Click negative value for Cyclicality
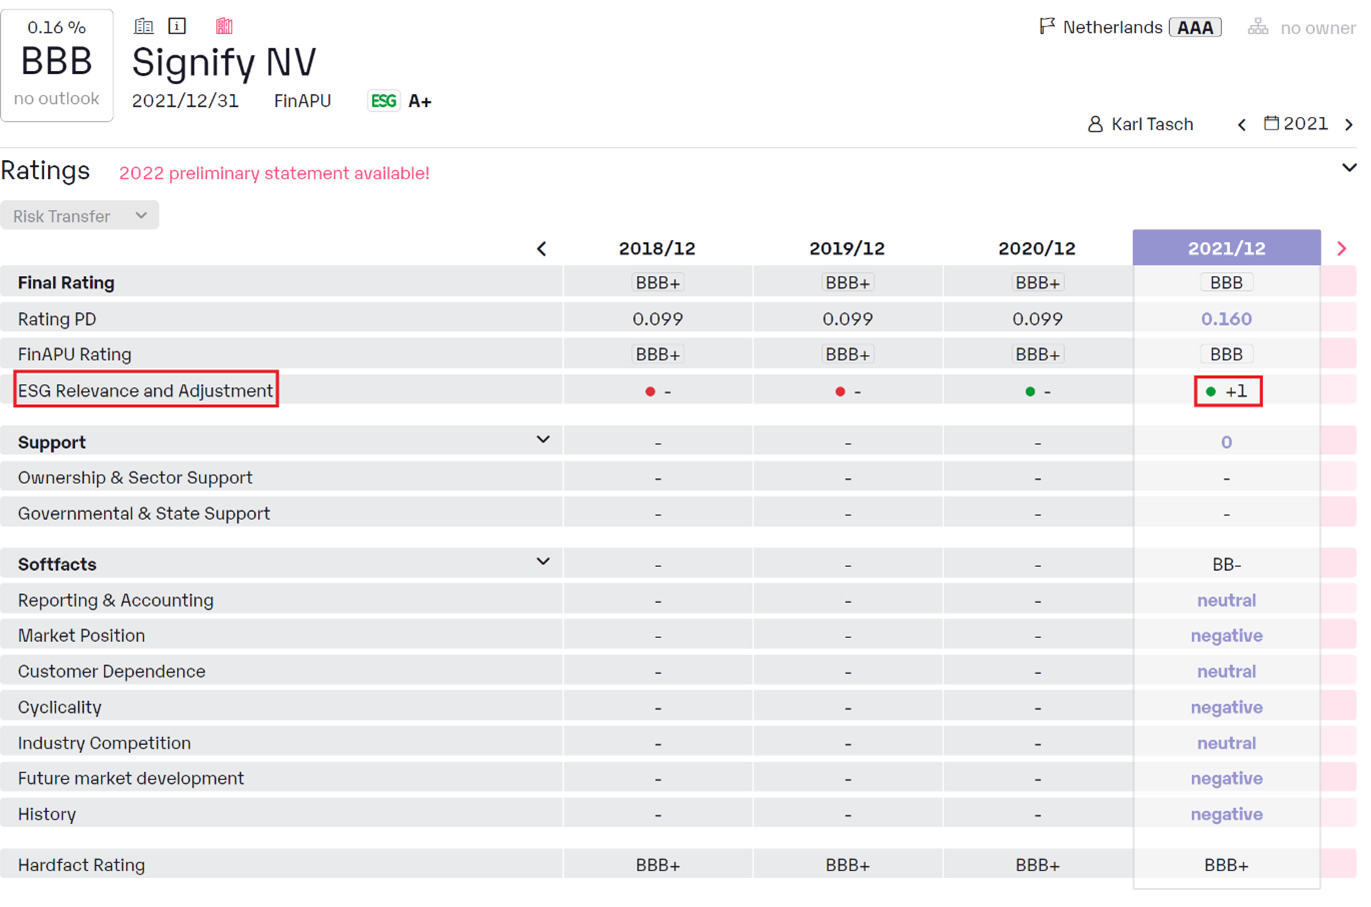The height and width of the screenshot is (907, 1371). tap(1227, 707)
